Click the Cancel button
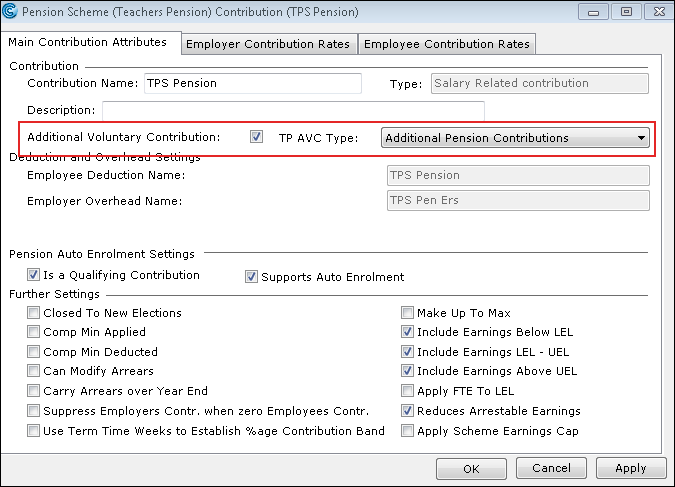Viewport: 675px width, 487px height. tap(551, 468)
